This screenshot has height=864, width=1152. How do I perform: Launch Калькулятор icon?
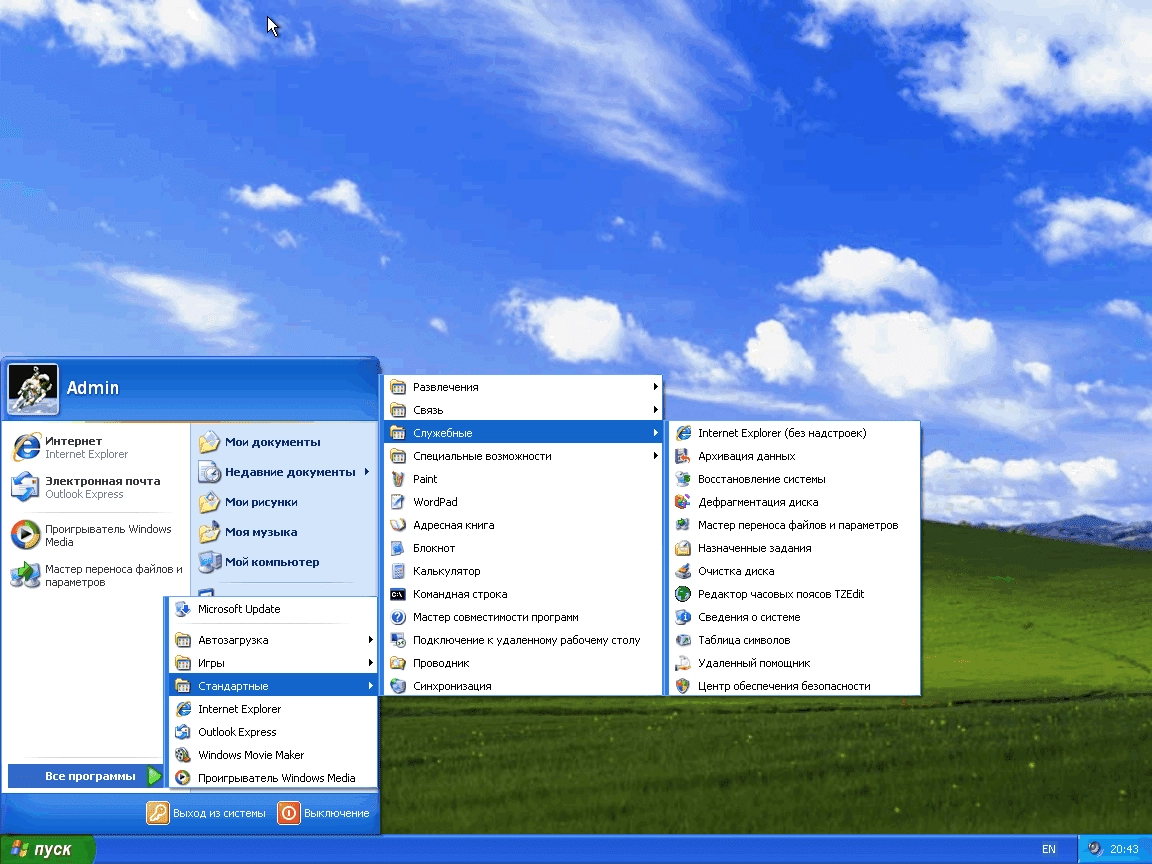[x=397, y=571]
